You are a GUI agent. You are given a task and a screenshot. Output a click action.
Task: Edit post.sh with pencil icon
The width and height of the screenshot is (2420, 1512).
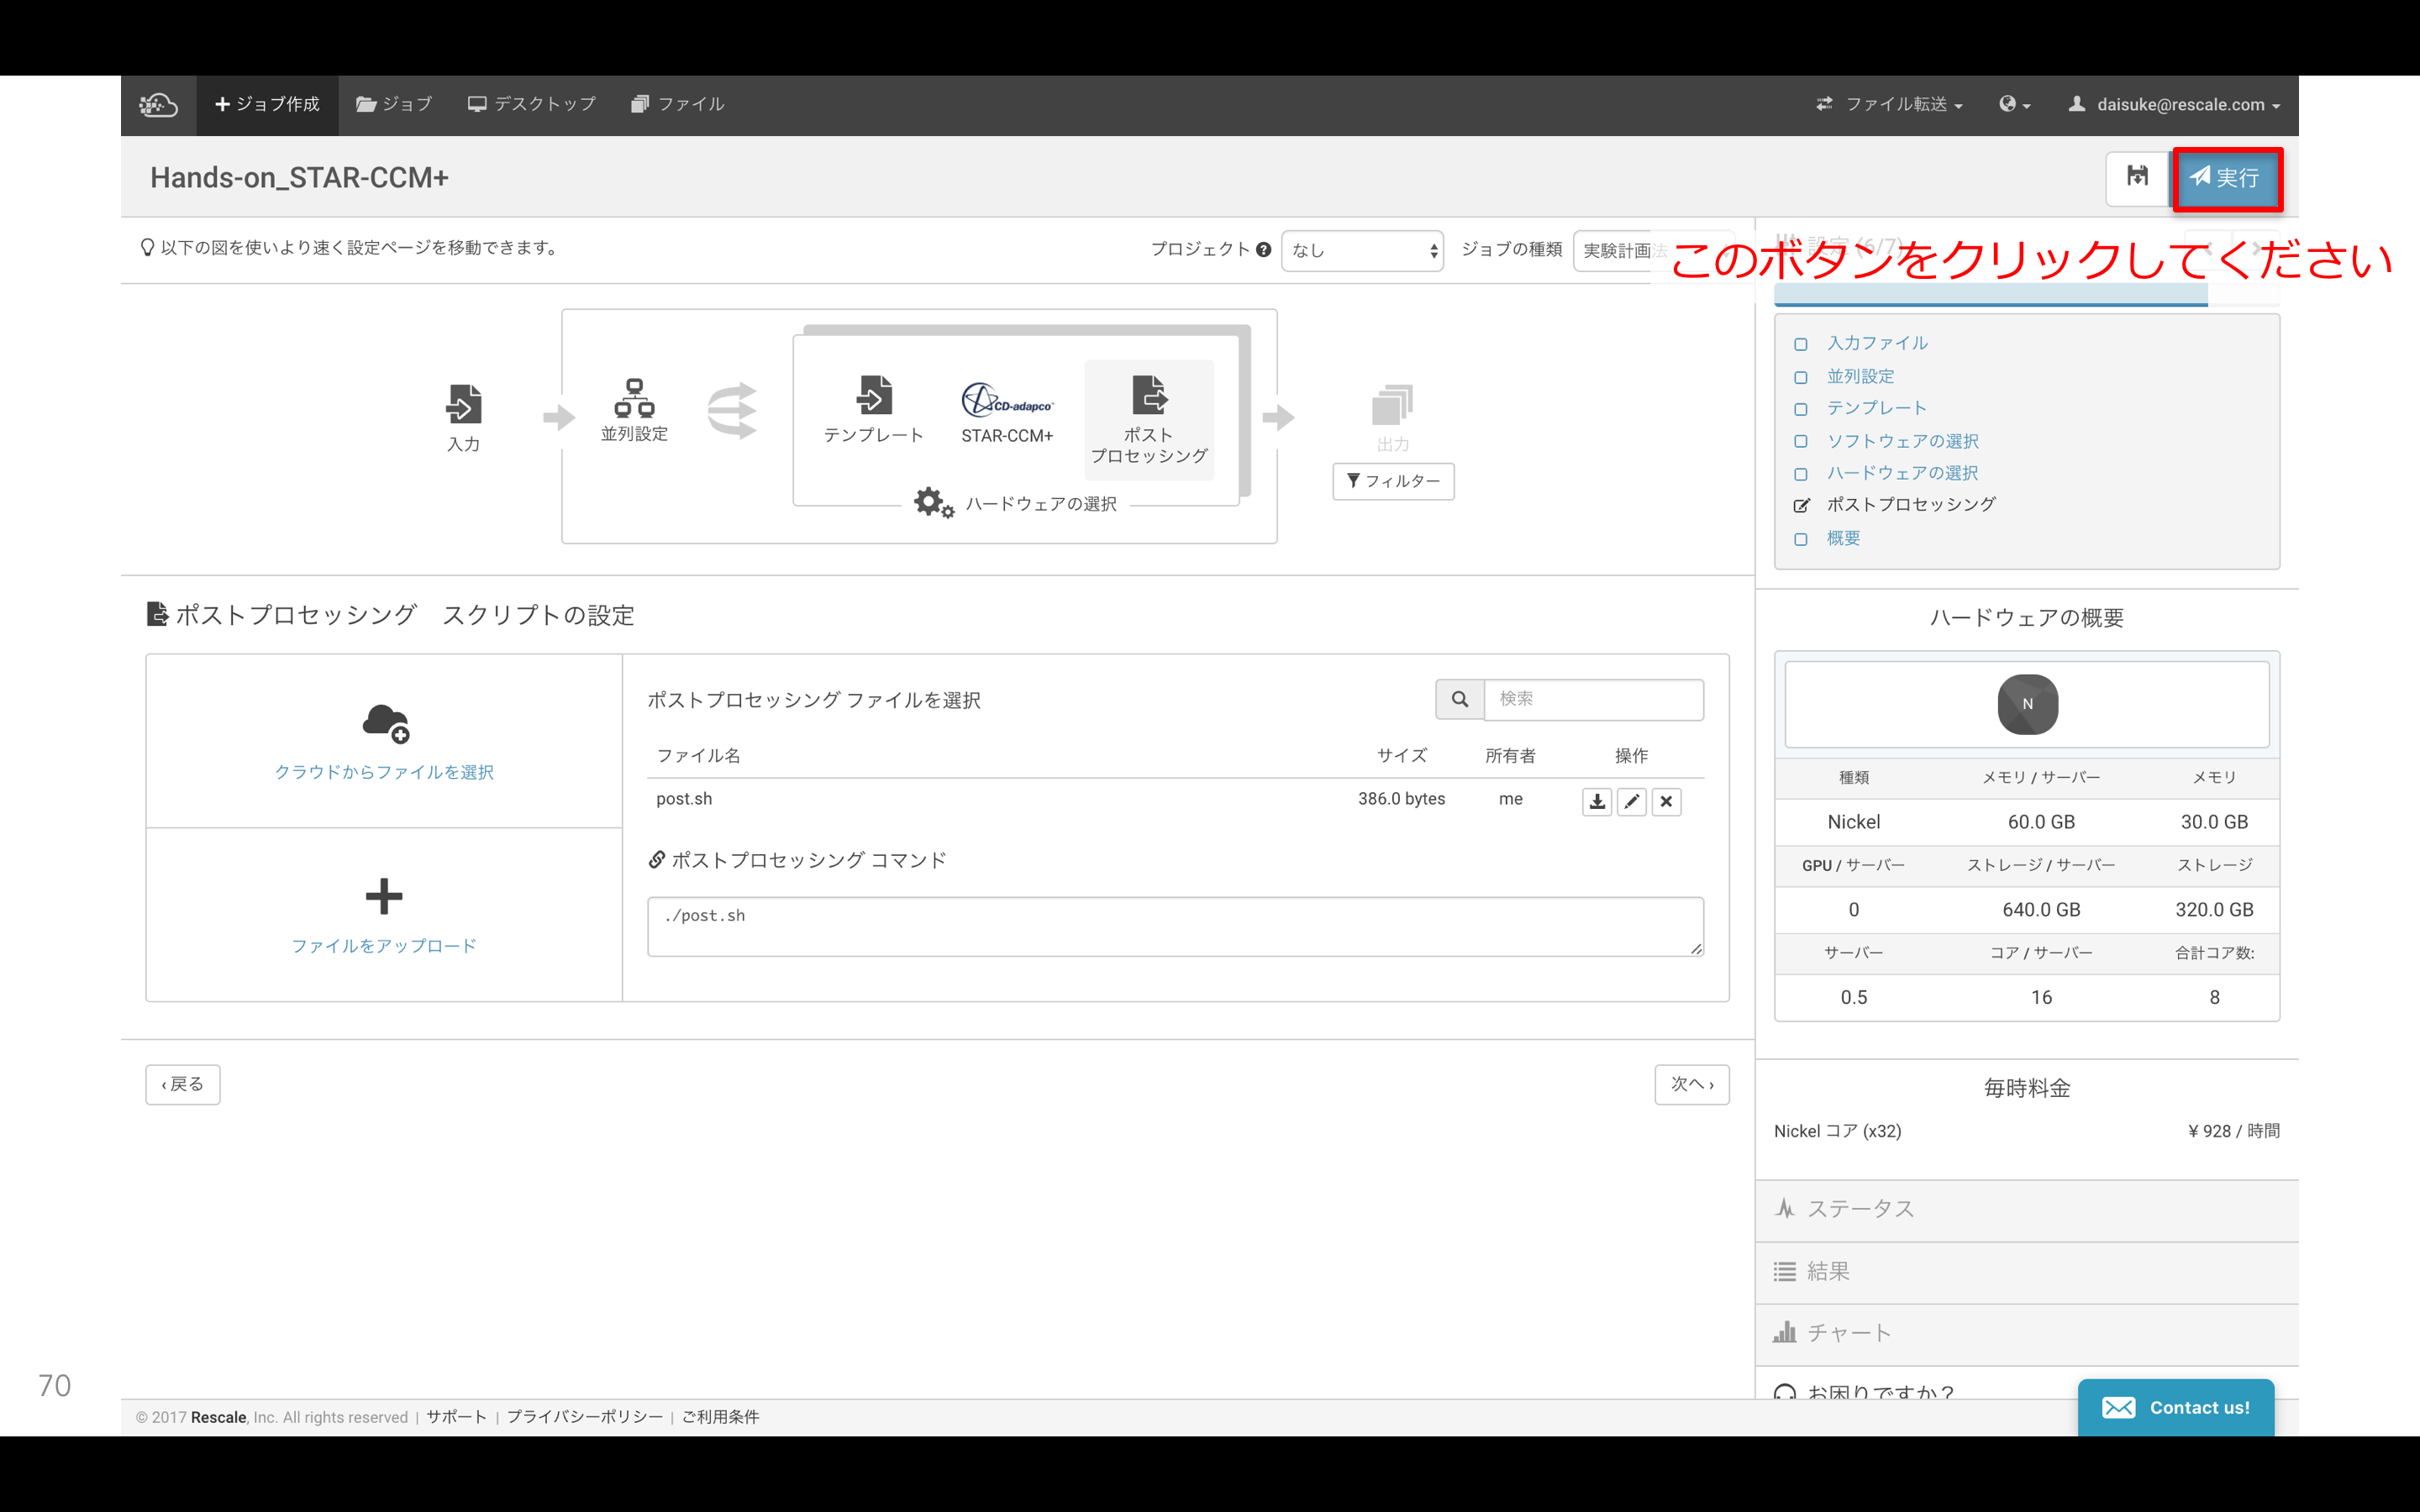point(1631,801)
